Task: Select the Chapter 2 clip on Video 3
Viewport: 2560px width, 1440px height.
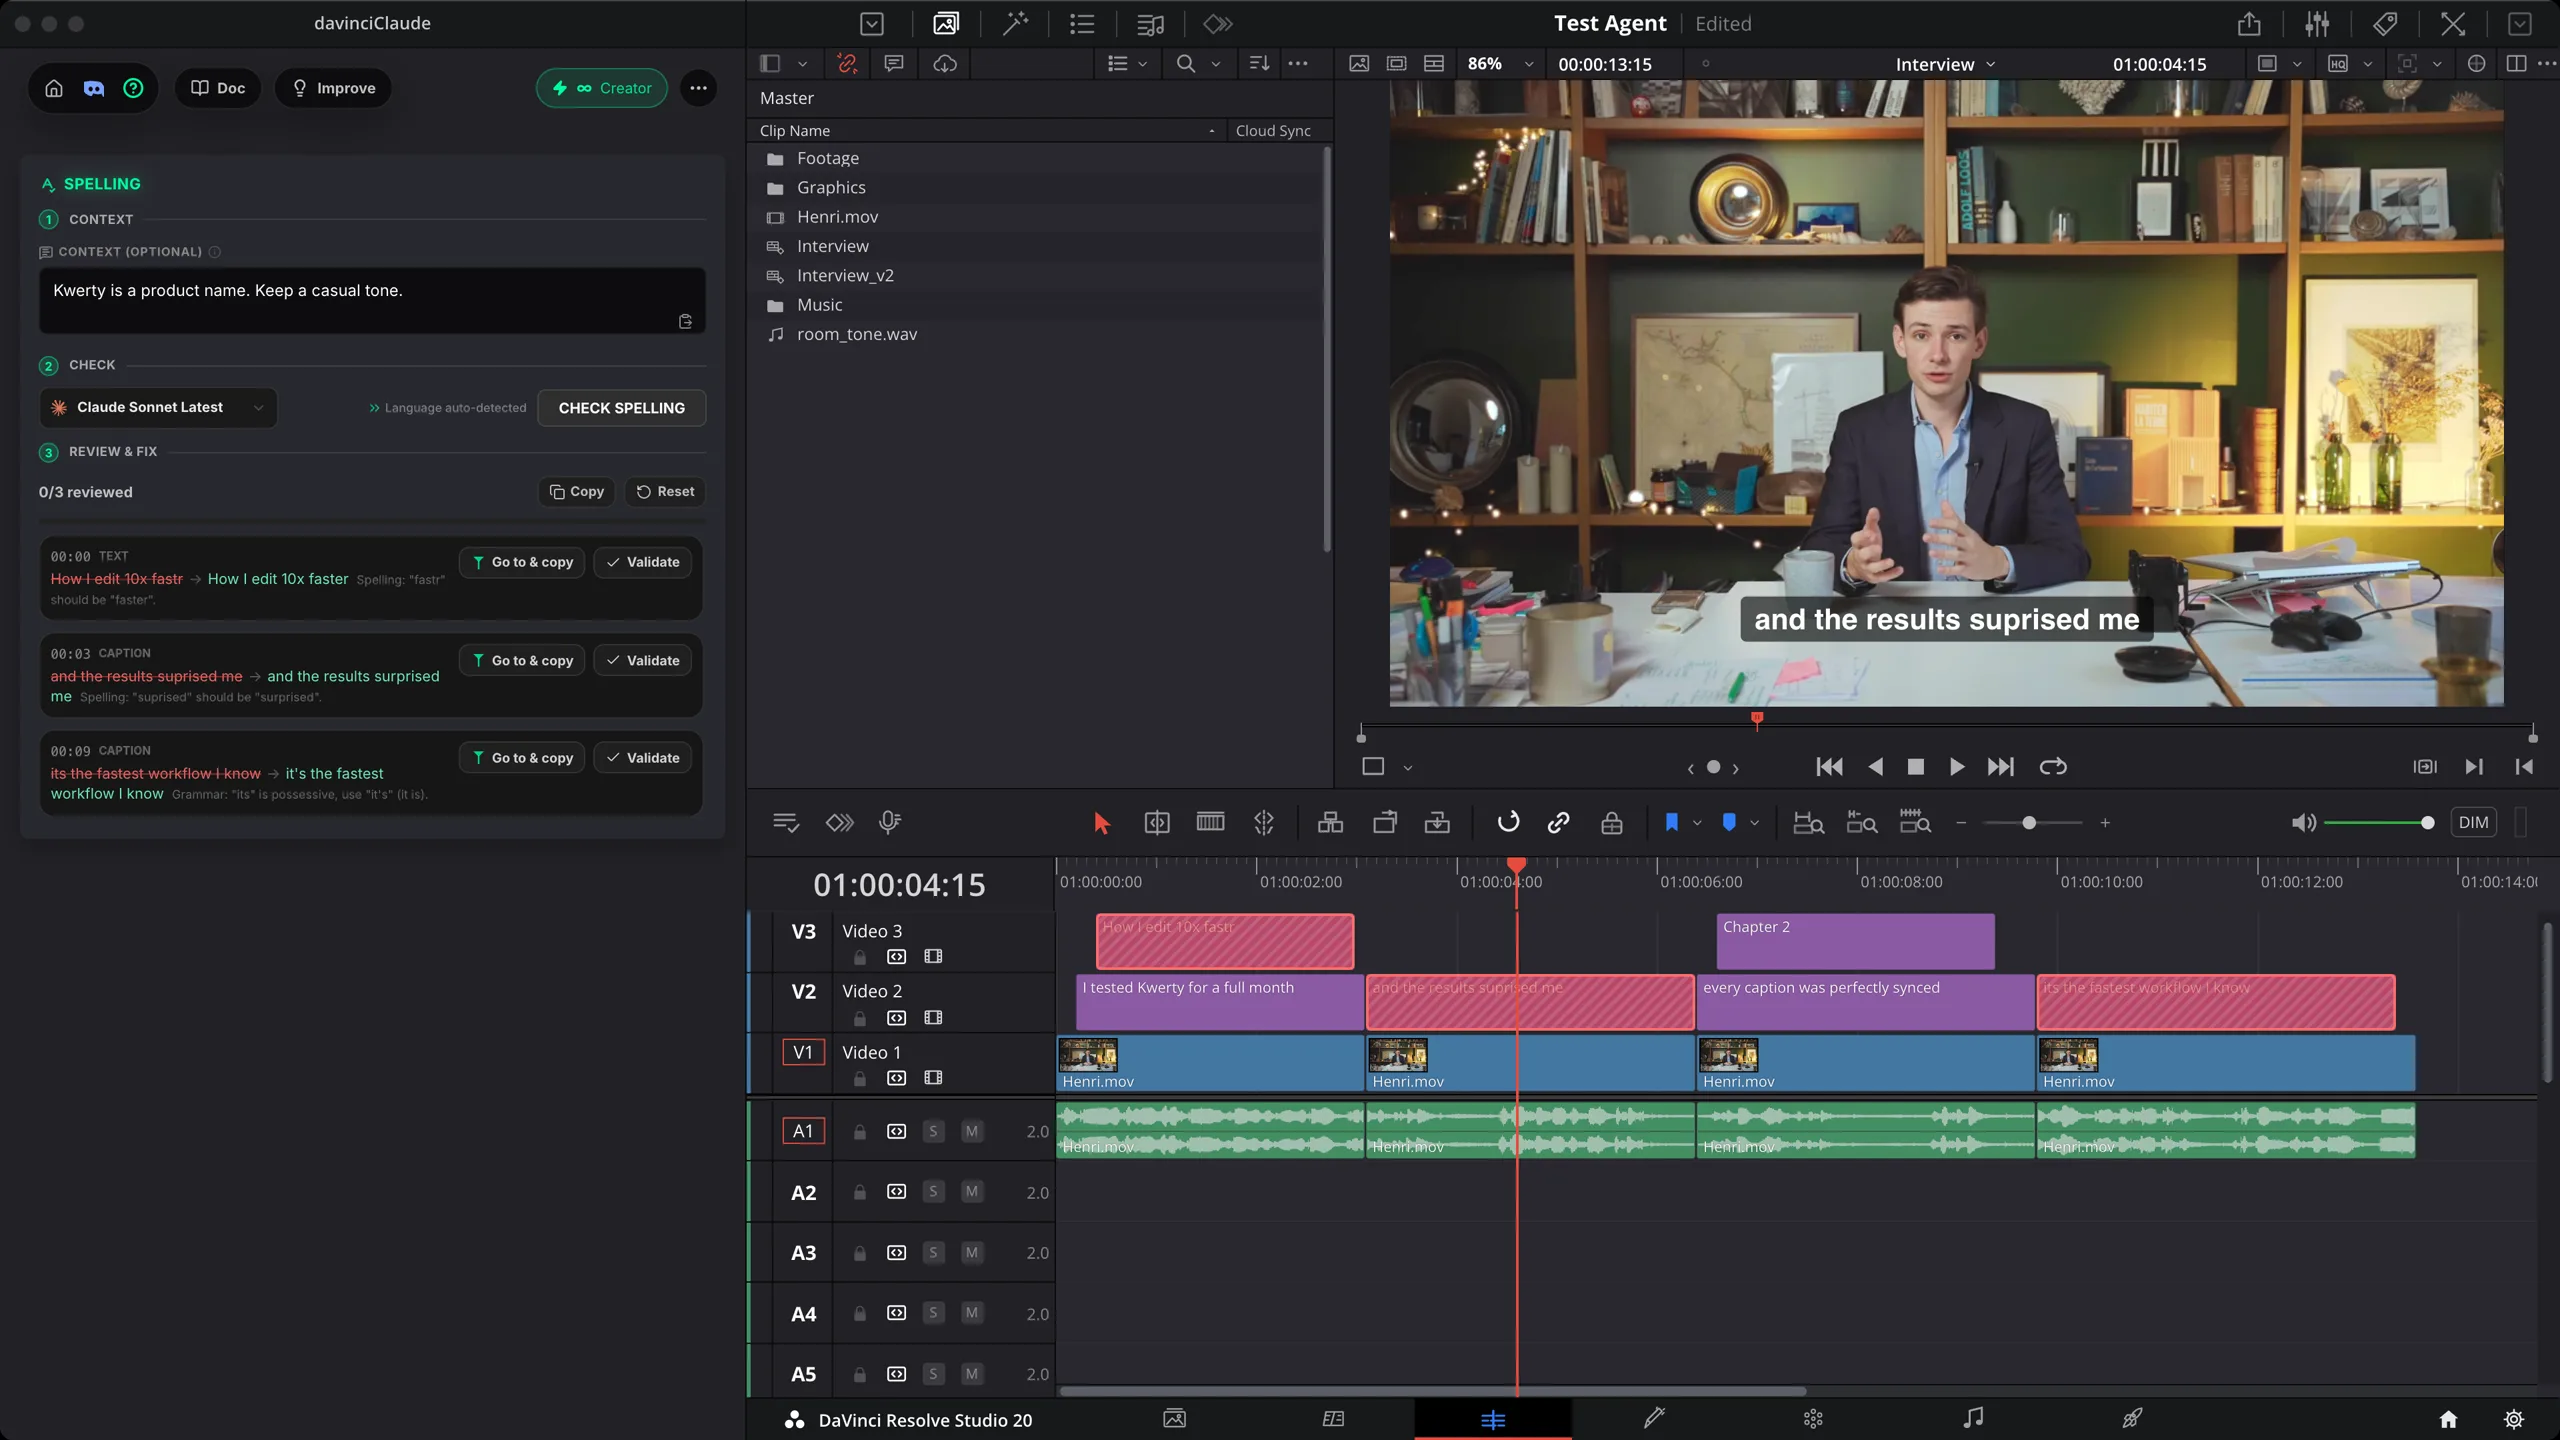Action: pyautogui.click(x=1855, y=941)
